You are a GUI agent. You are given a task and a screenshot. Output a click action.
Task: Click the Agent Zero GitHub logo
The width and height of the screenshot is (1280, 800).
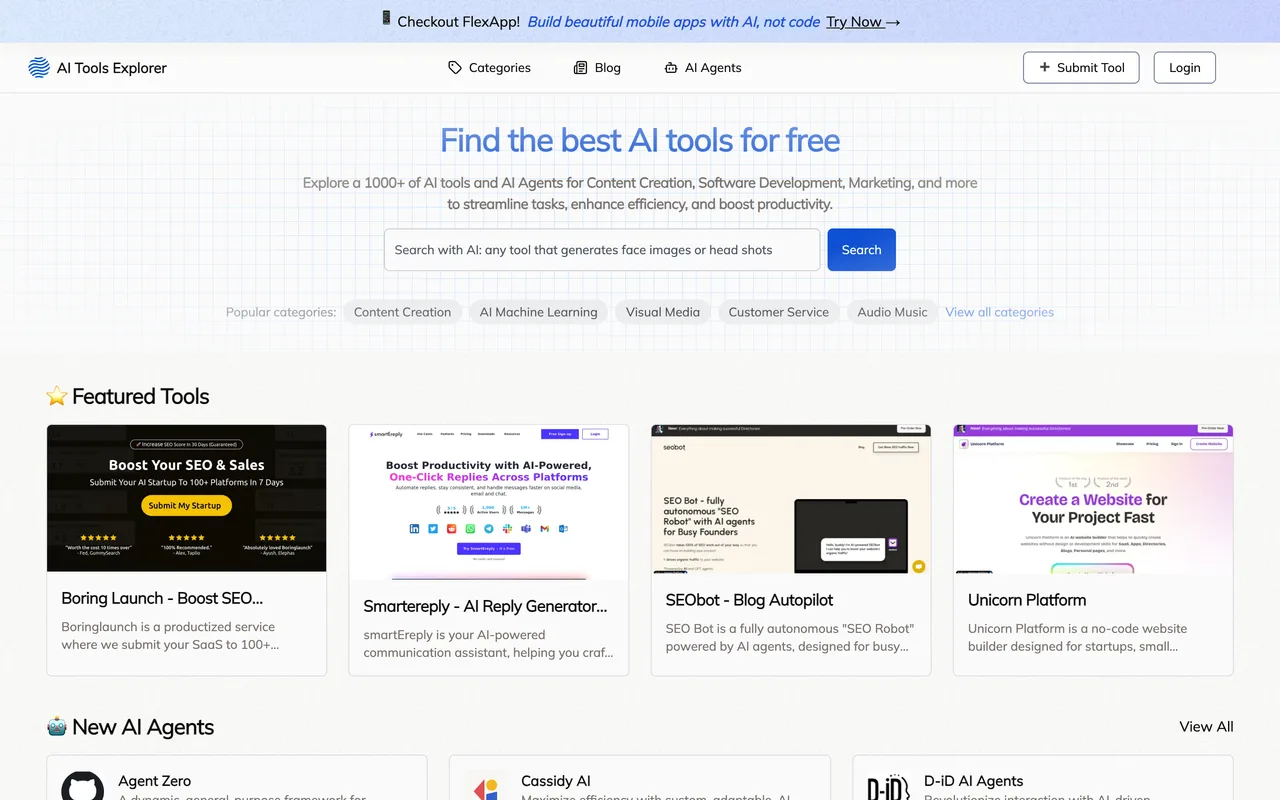pos(82,786)
